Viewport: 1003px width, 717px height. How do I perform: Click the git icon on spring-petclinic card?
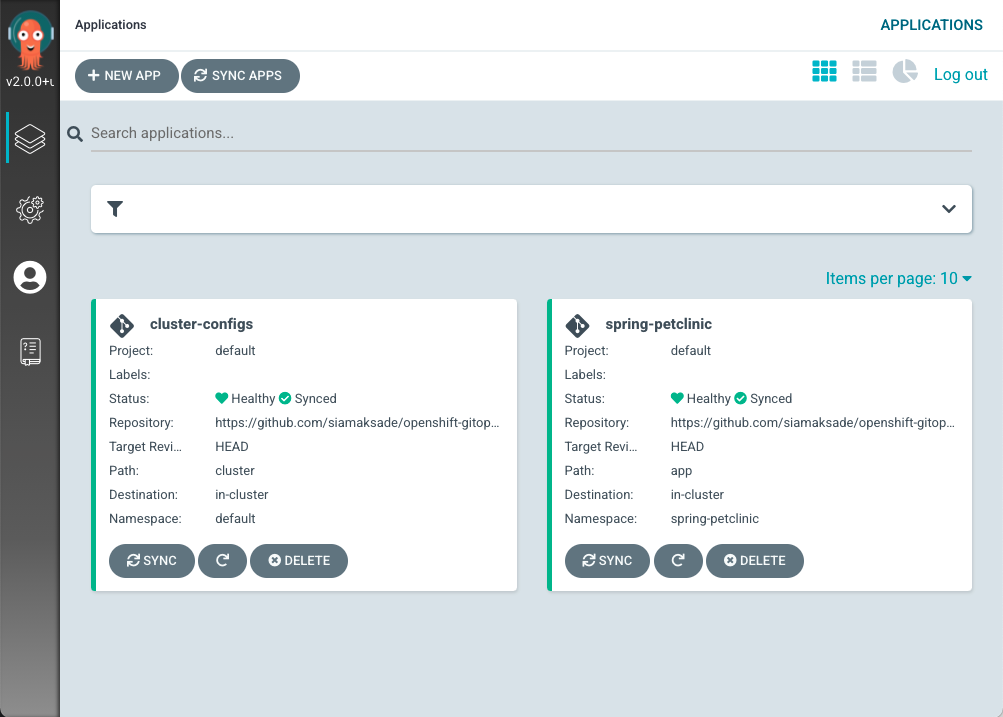pos(577,325)
